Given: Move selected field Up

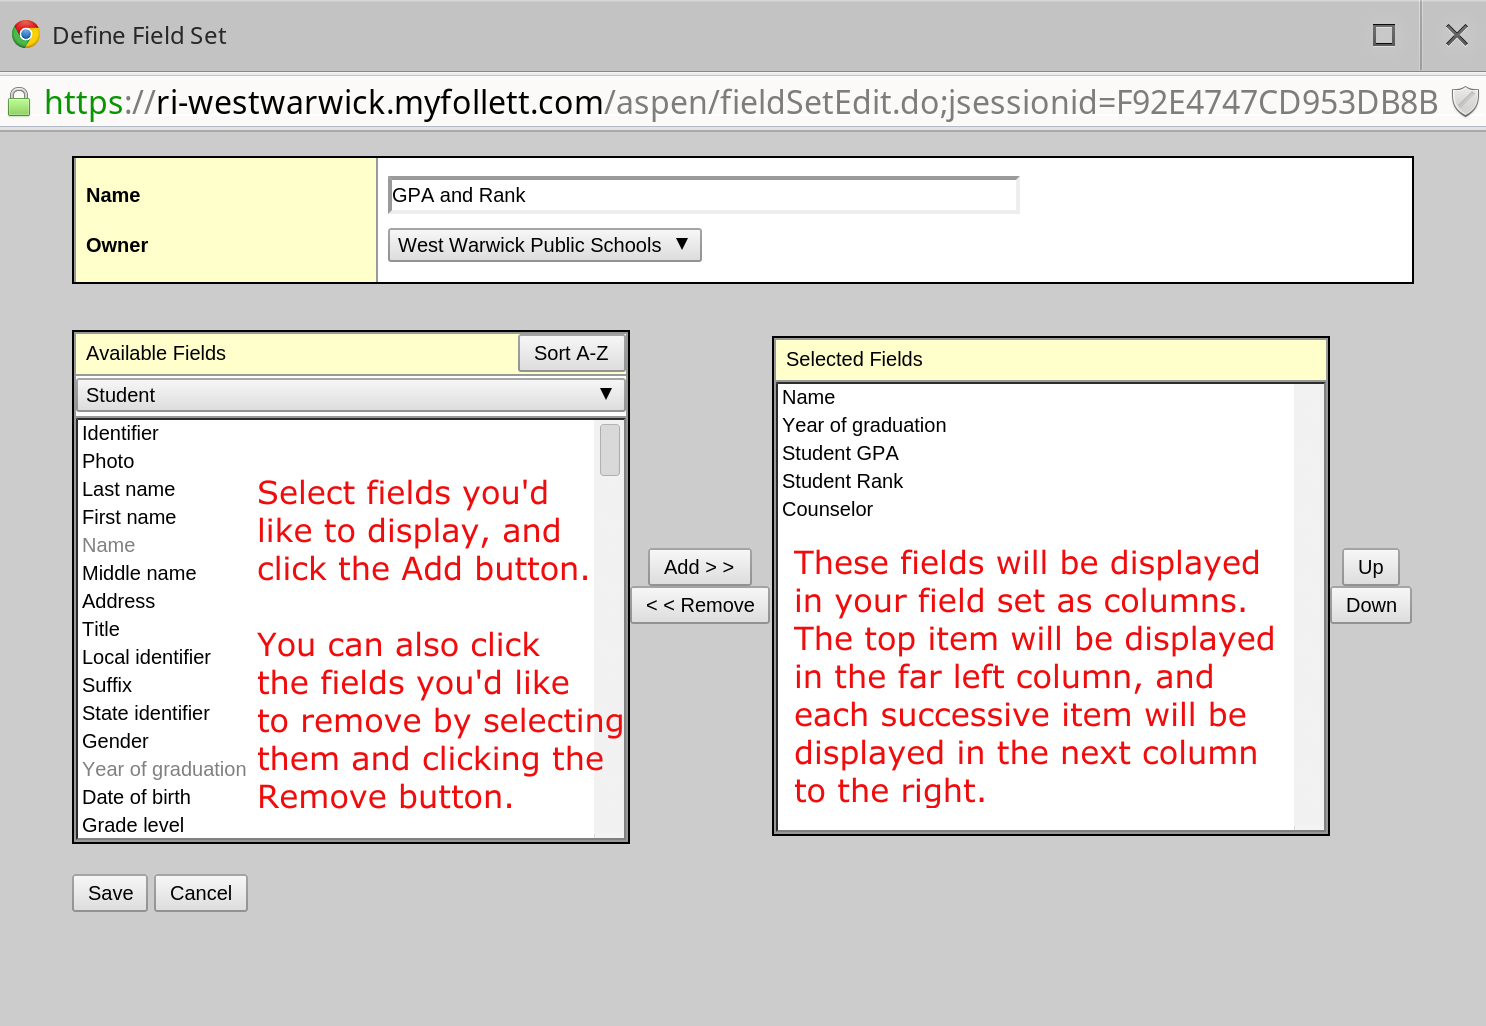Looking at the screenshot, I should coord(1370,567).
